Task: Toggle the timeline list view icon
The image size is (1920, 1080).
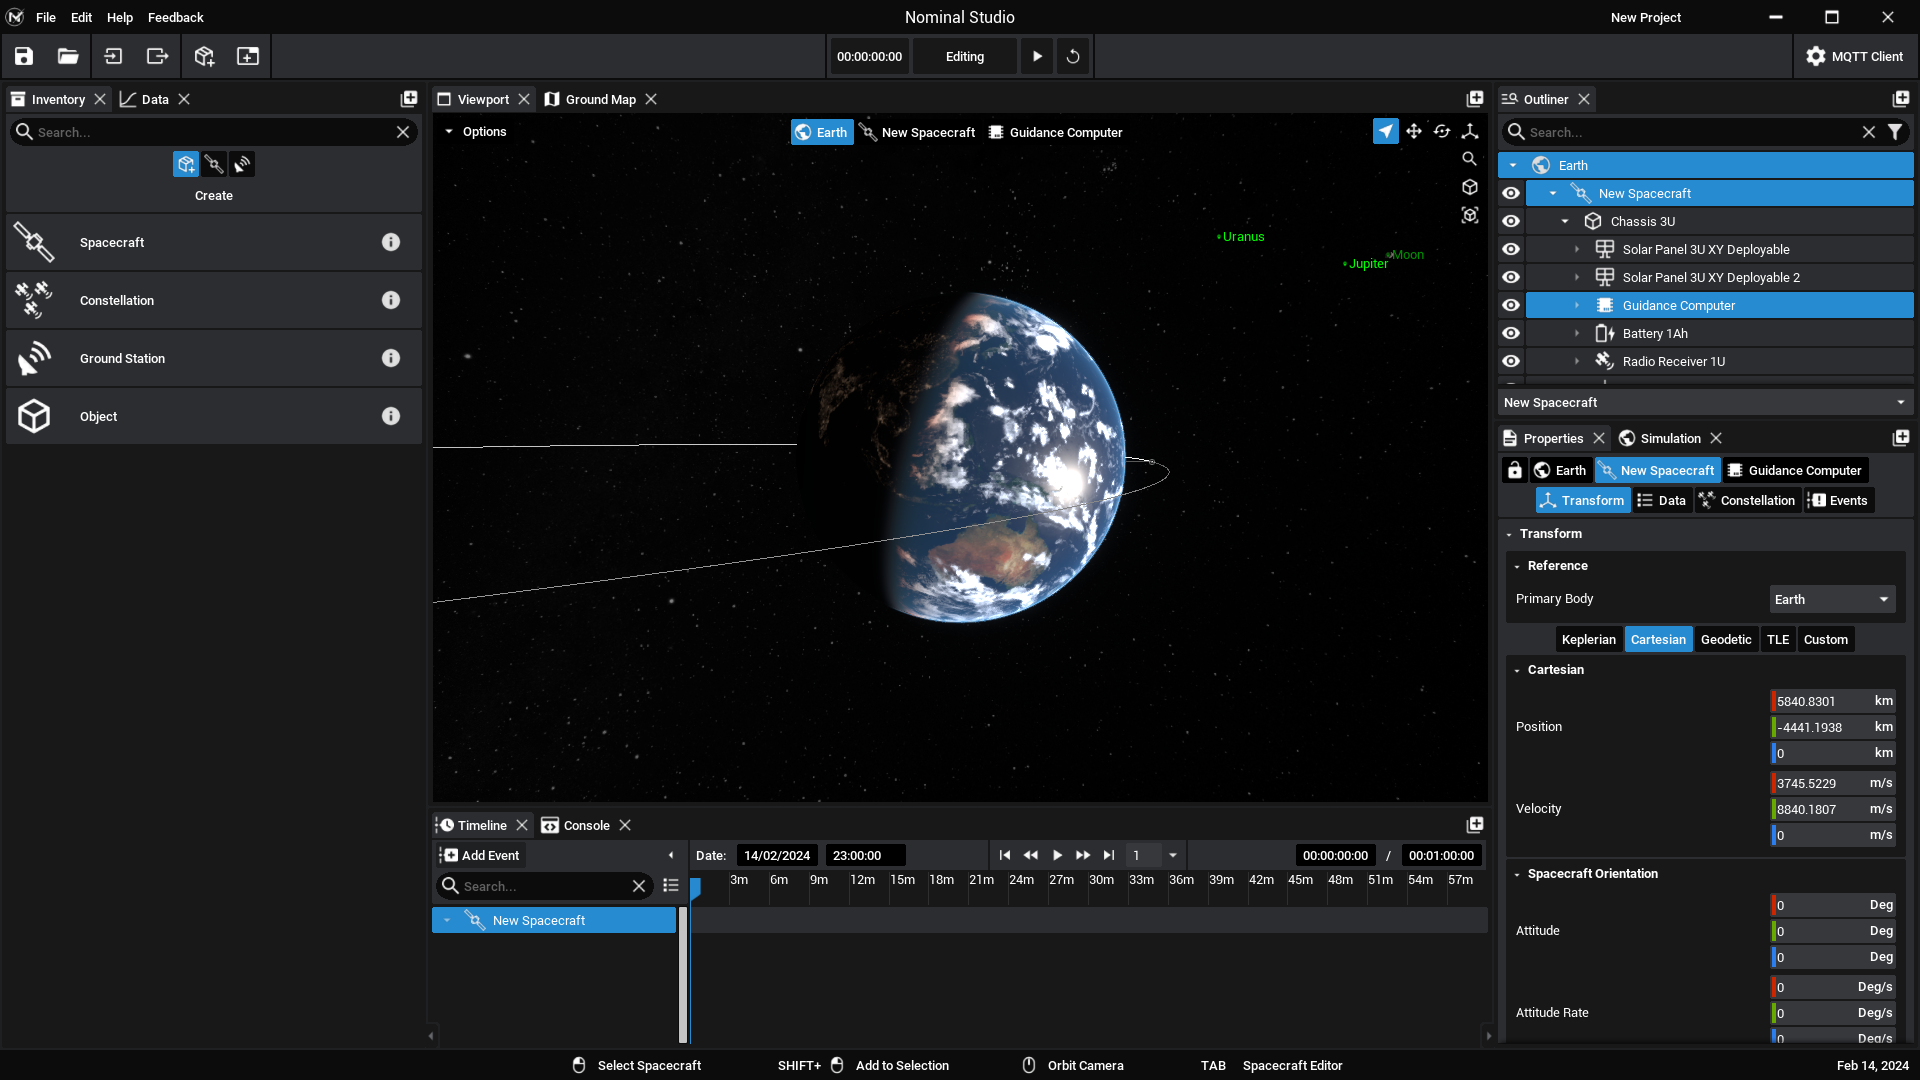Action: pos(671,886)
